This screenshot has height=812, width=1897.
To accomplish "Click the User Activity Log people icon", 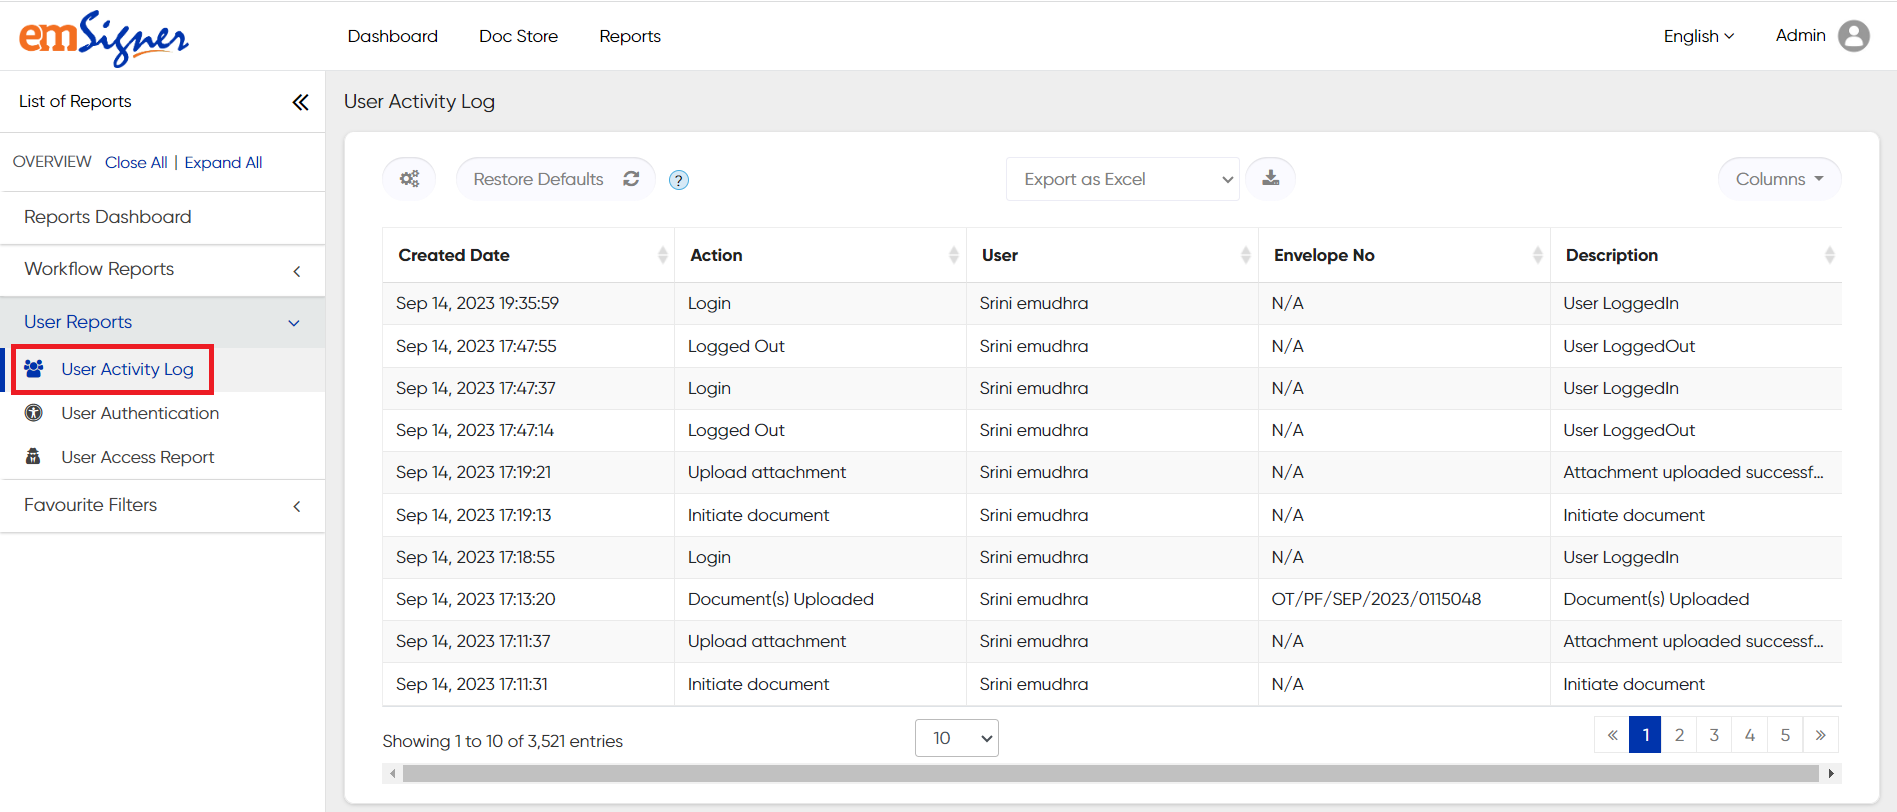I will click(34, 369).
